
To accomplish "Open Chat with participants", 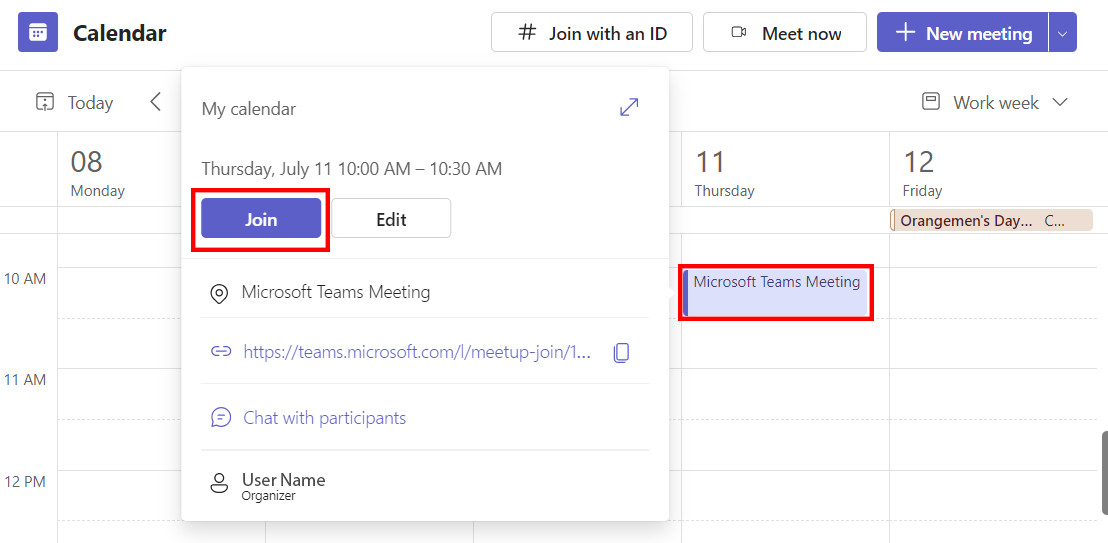I will tap(324, 418).
